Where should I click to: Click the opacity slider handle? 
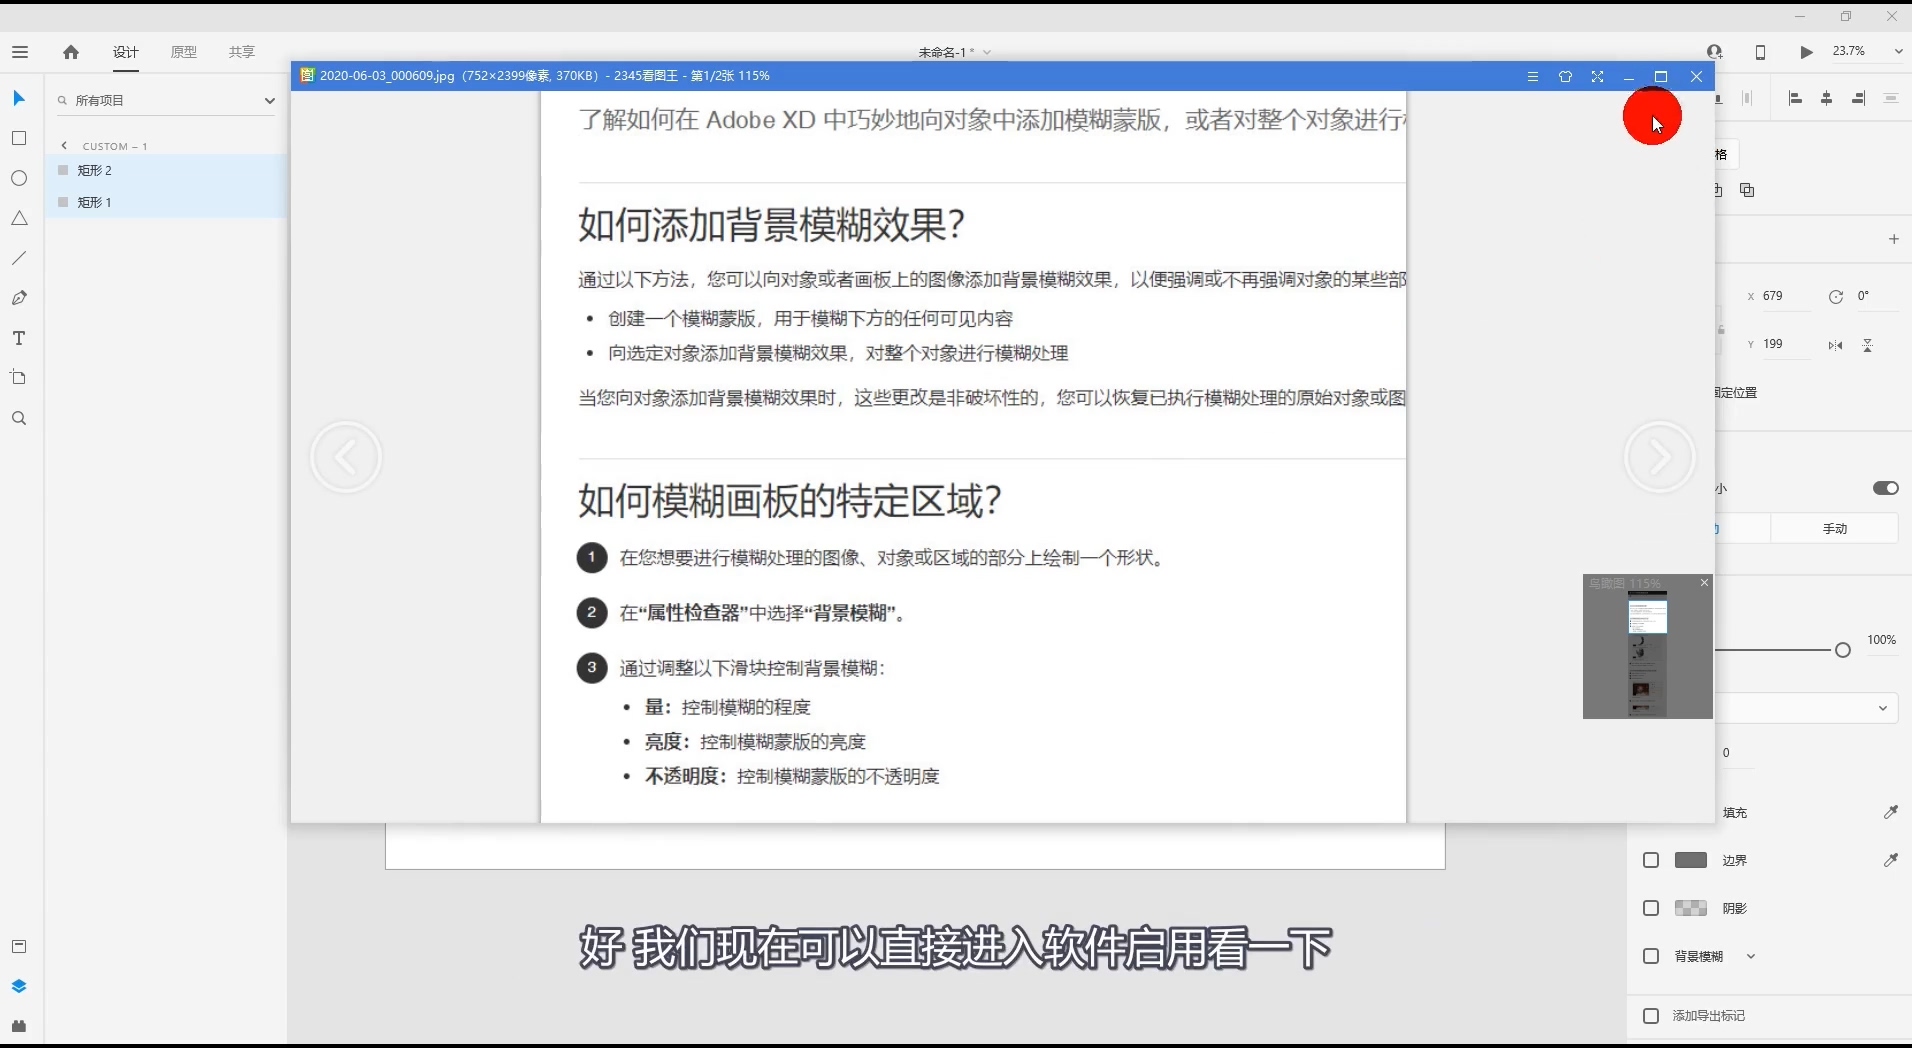pyautogui.click(x=1843, y=650)
